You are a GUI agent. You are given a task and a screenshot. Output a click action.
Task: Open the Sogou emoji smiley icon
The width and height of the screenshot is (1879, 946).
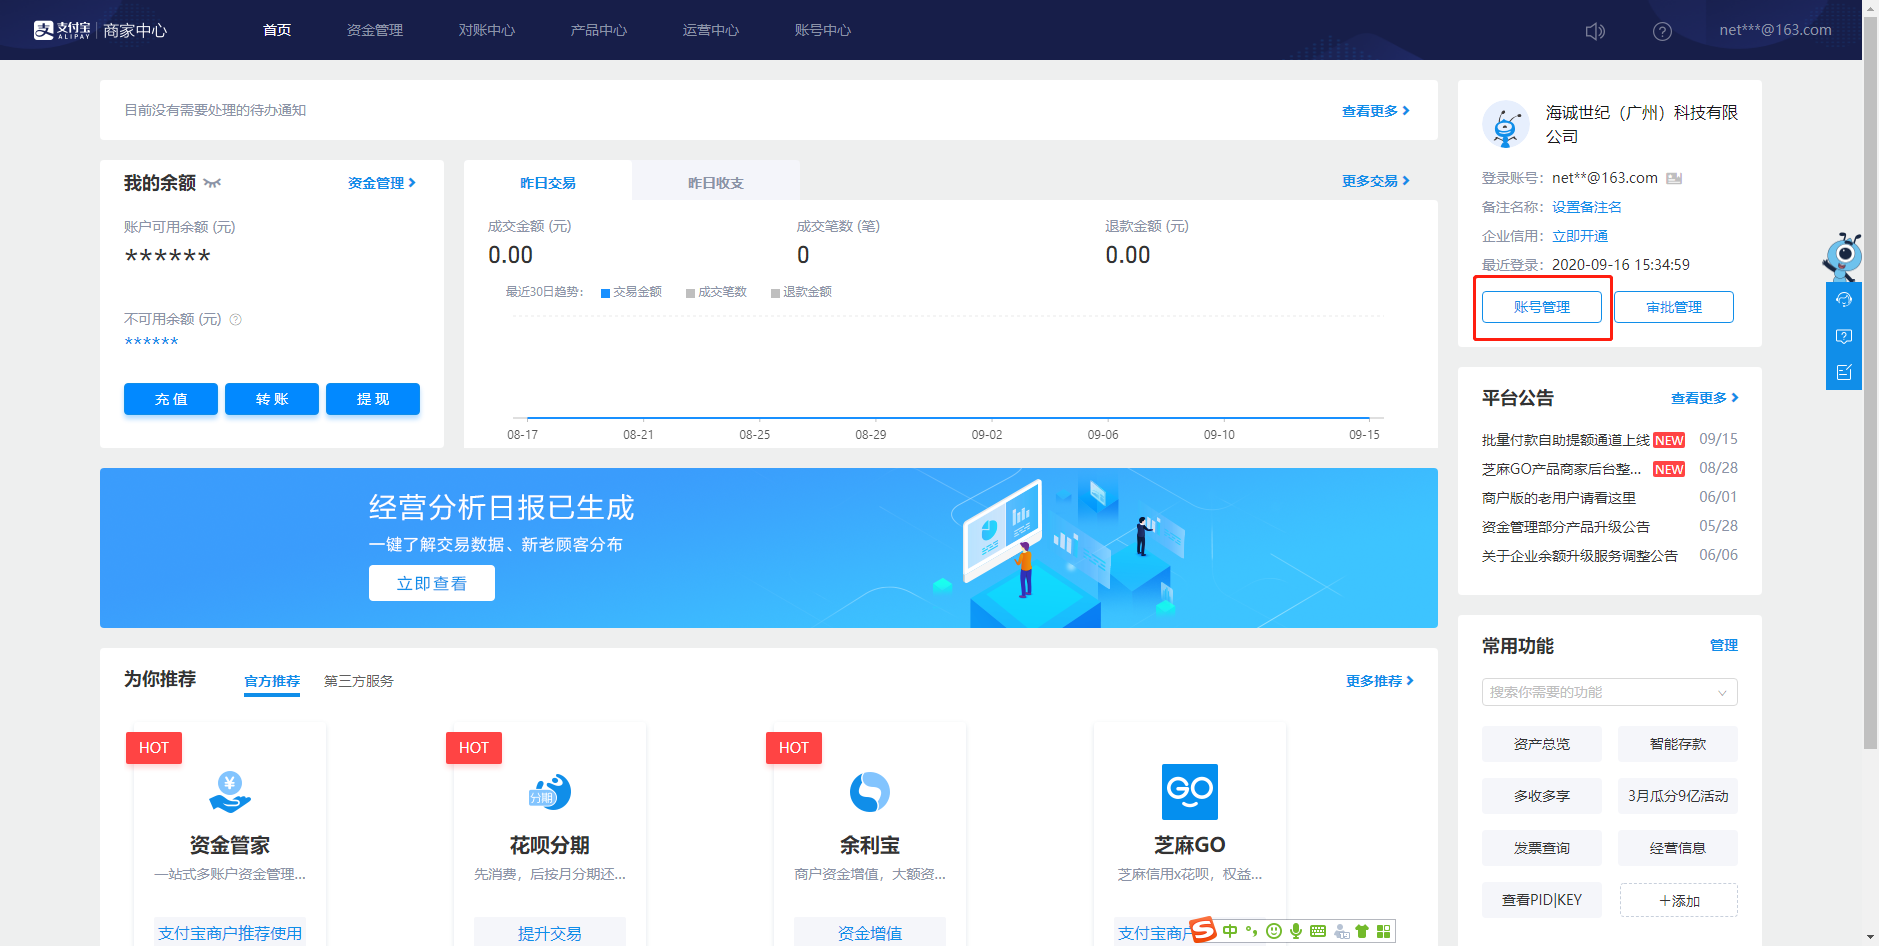tap(1274, 931)
